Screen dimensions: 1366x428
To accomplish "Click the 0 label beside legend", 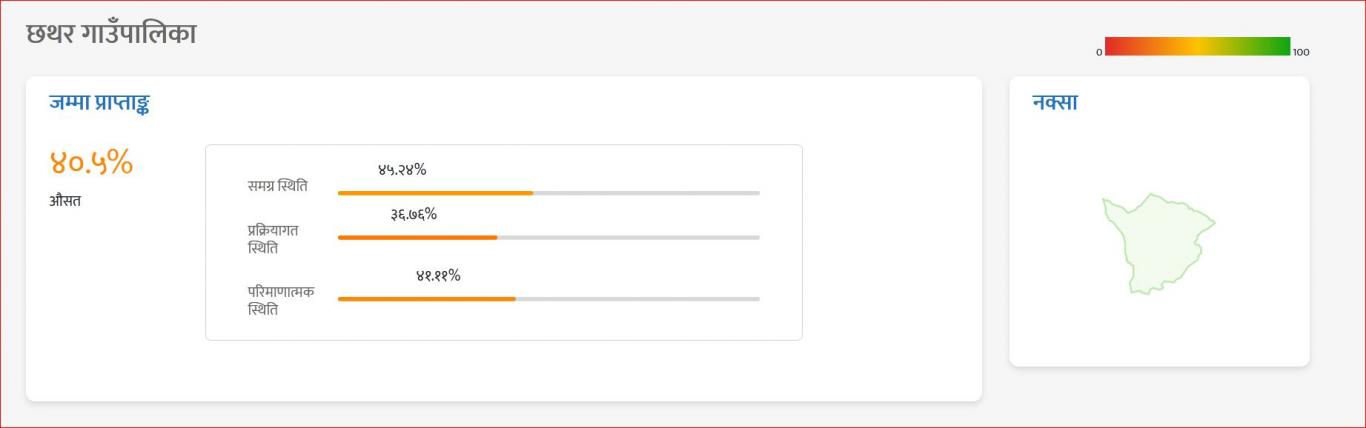I will tap(1099, 52).
